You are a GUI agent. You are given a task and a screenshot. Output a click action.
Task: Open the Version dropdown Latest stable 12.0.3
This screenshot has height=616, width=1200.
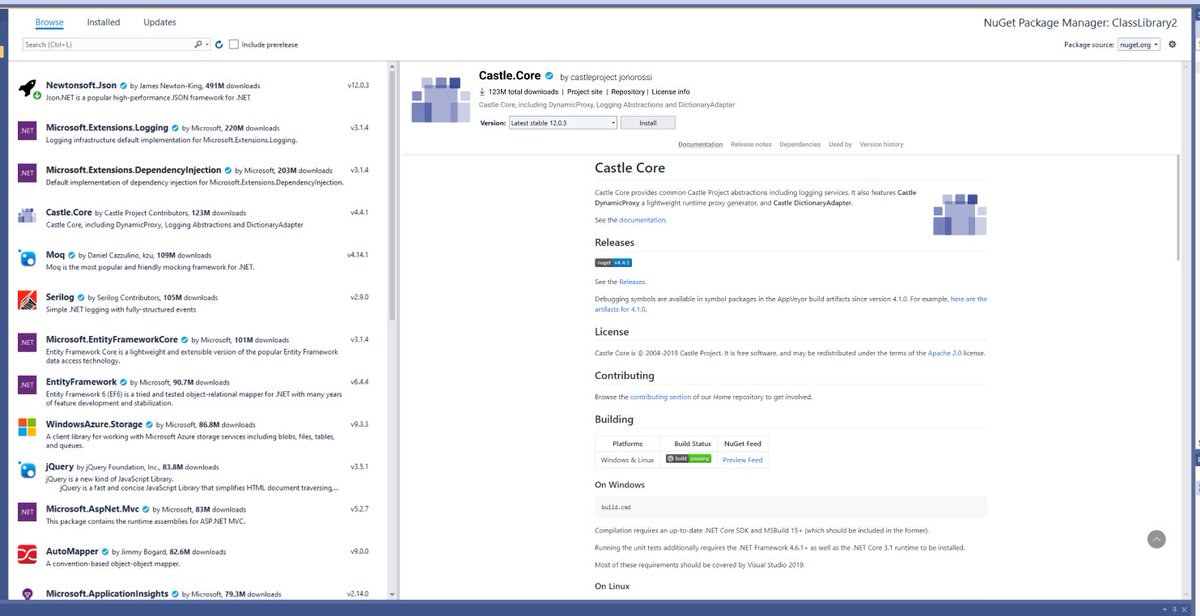563,123
